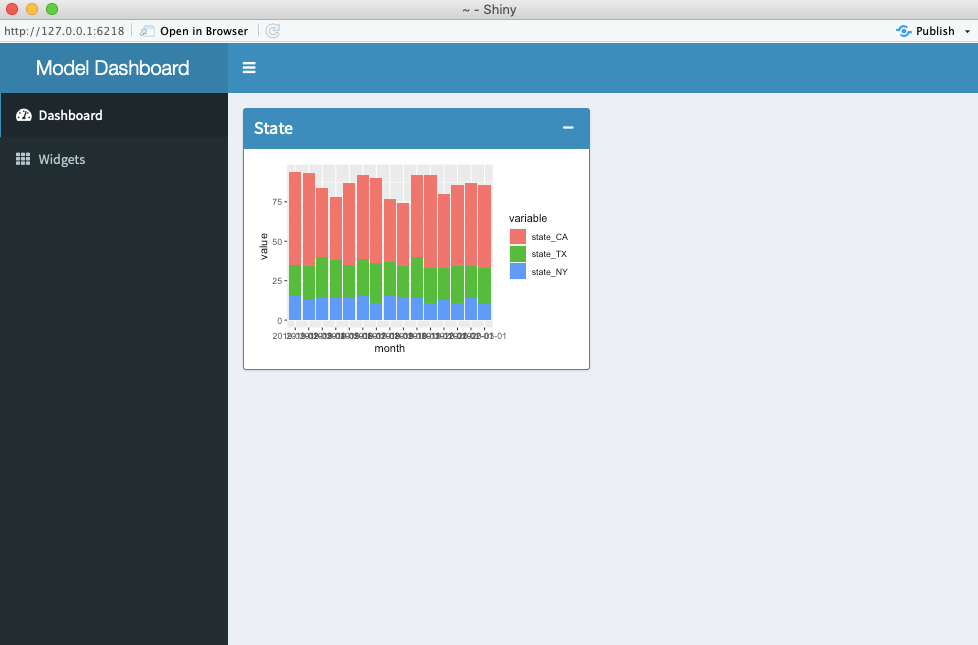Viewport: 978px width, 645px height.
Task: Click the sidebar hamburger toggle icon
Action: pyautogui.click(x=248, y=68)
